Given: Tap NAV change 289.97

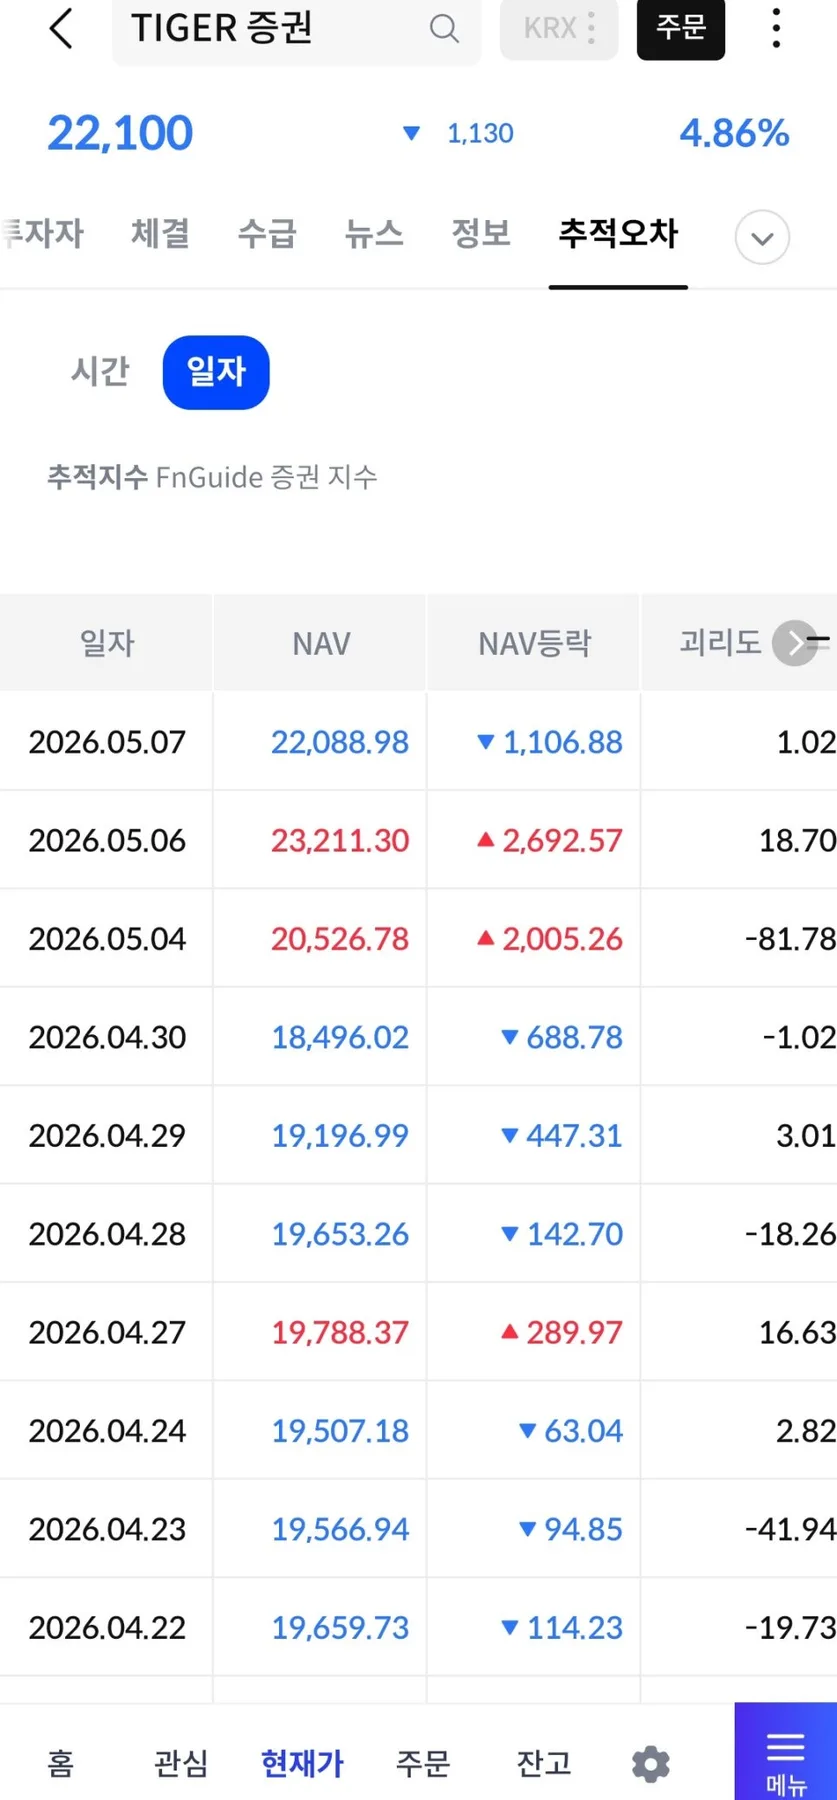Looking at the screenshot, I should point(574,1332).
